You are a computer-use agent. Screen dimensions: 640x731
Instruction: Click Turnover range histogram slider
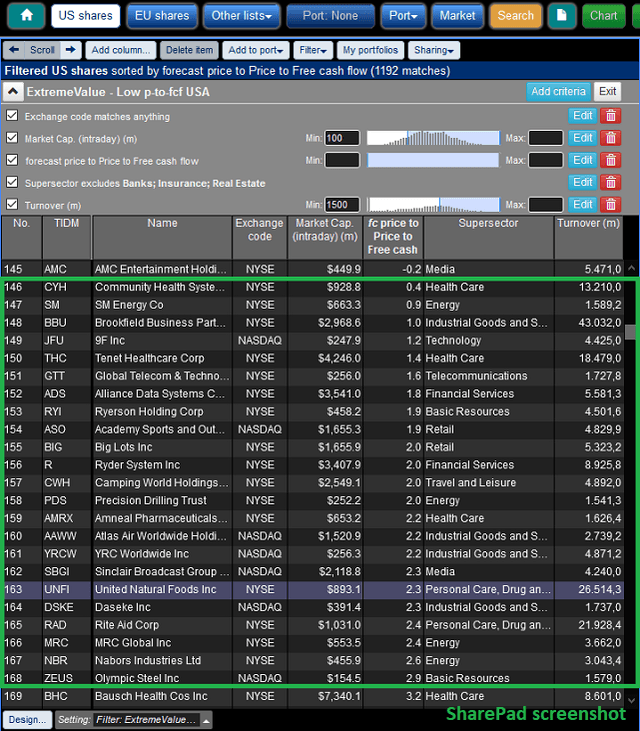433,205
